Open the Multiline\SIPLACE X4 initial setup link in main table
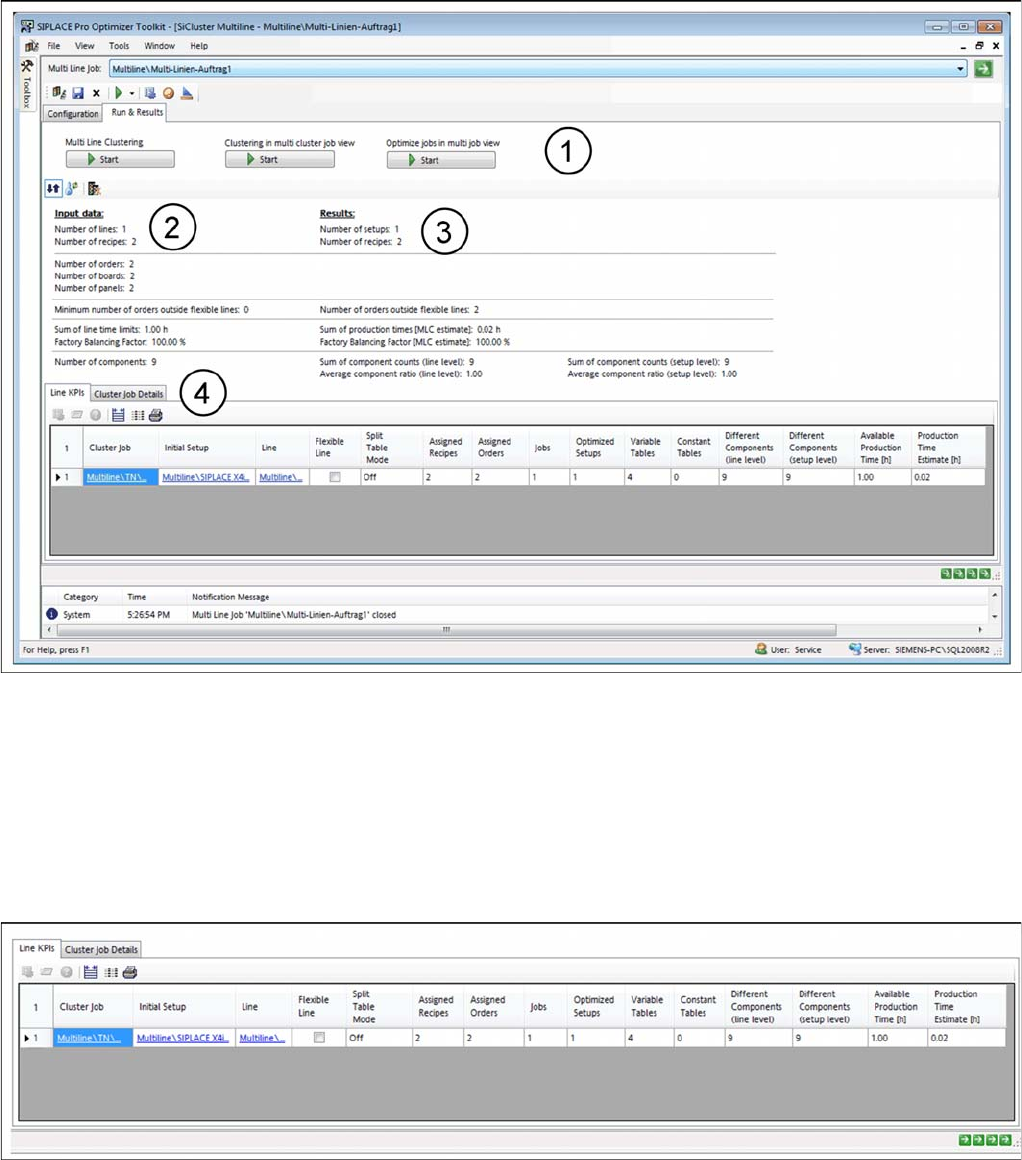This screenshot has width=1022, height=1160. [206, 477]
